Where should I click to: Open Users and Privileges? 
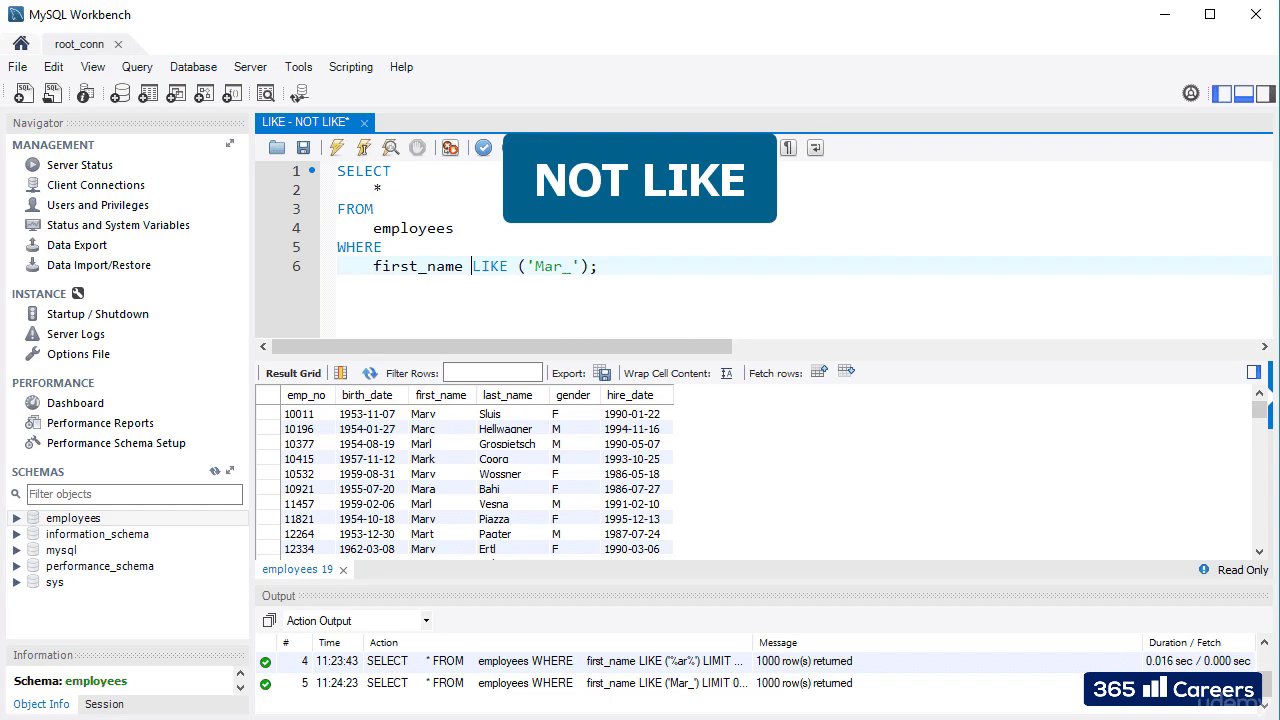tap(98, 205)
